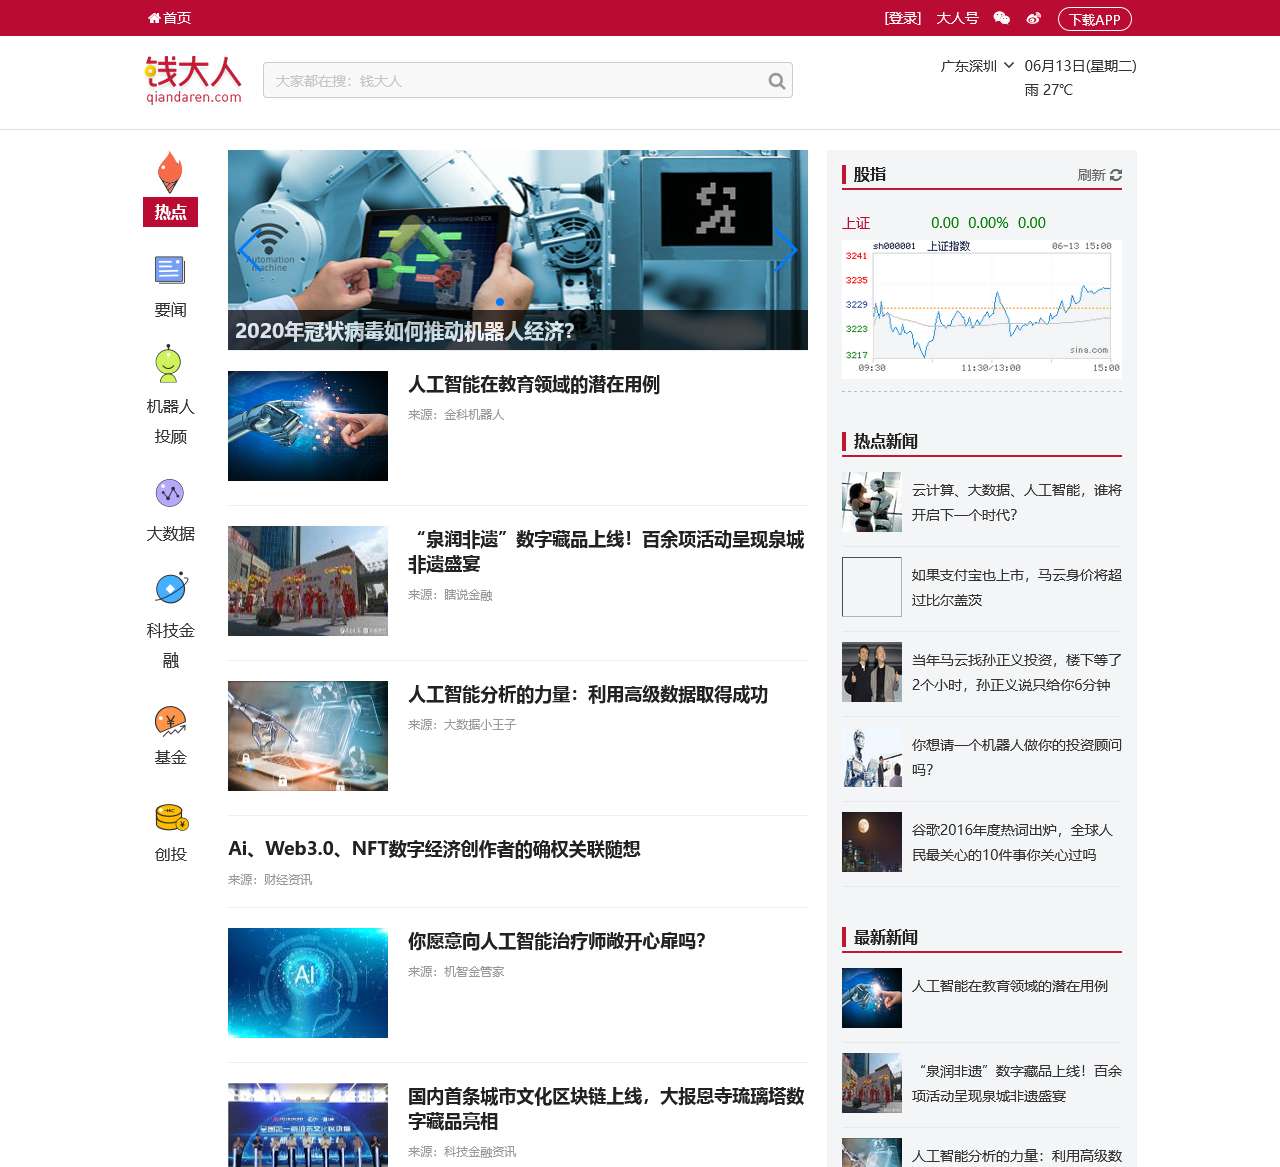Select the first carousel indicator dot
Screen dimensions: 1280x1167
pos(500,302)
